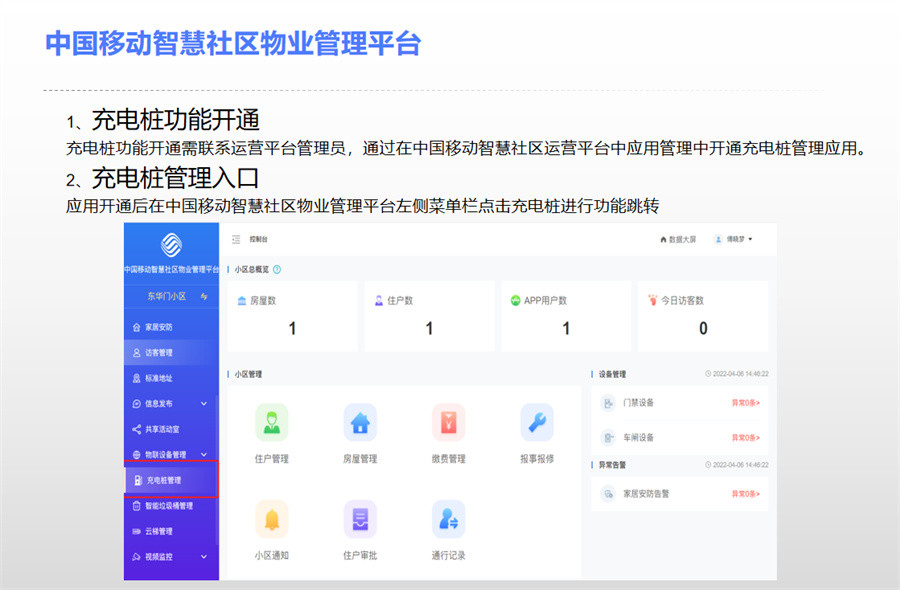The image size is (900, 590).
Task: Expand the 物联设备管理 submenu chevron
Action: click(x=204, y=455)
